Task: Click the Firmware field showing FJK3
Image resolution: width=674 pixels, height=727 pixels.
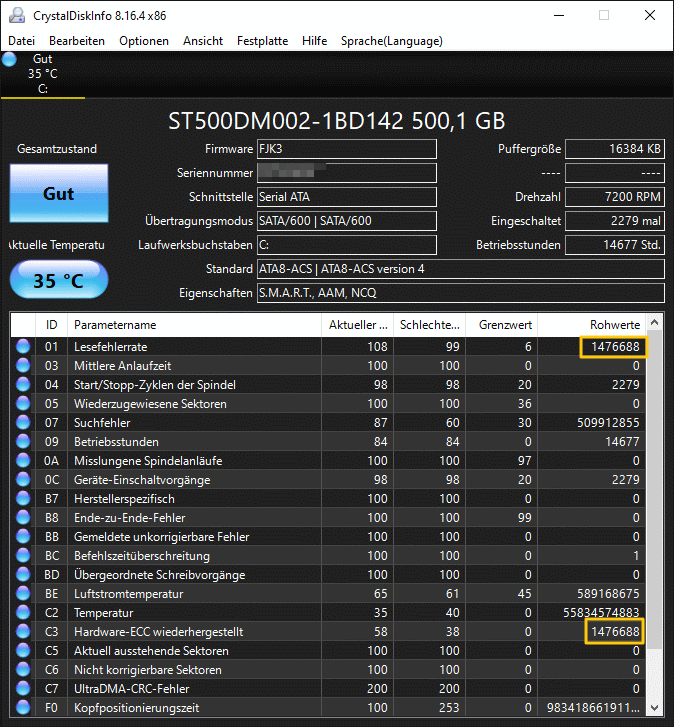Action: pos(347,149)
